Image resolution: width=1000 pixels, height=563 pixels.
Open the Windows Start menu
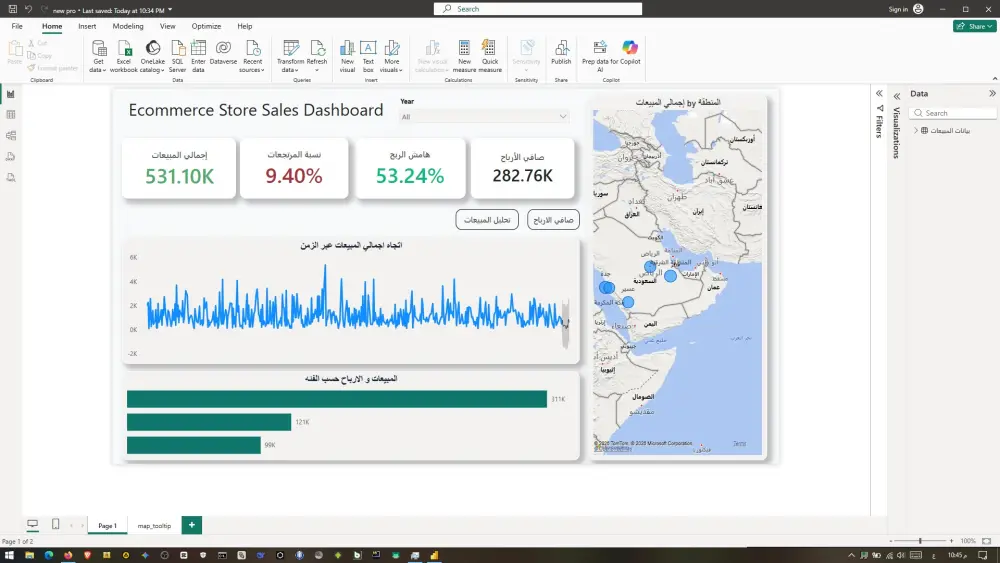10,555
